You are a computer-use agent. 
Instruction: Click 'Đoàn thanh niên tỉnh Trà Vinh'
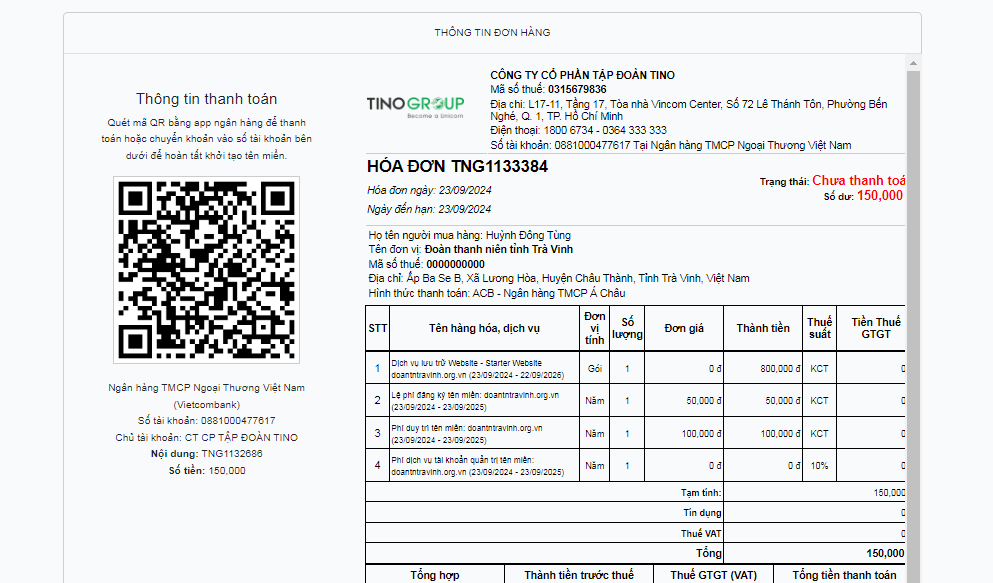pyautogui.click(x=498, y=249)
